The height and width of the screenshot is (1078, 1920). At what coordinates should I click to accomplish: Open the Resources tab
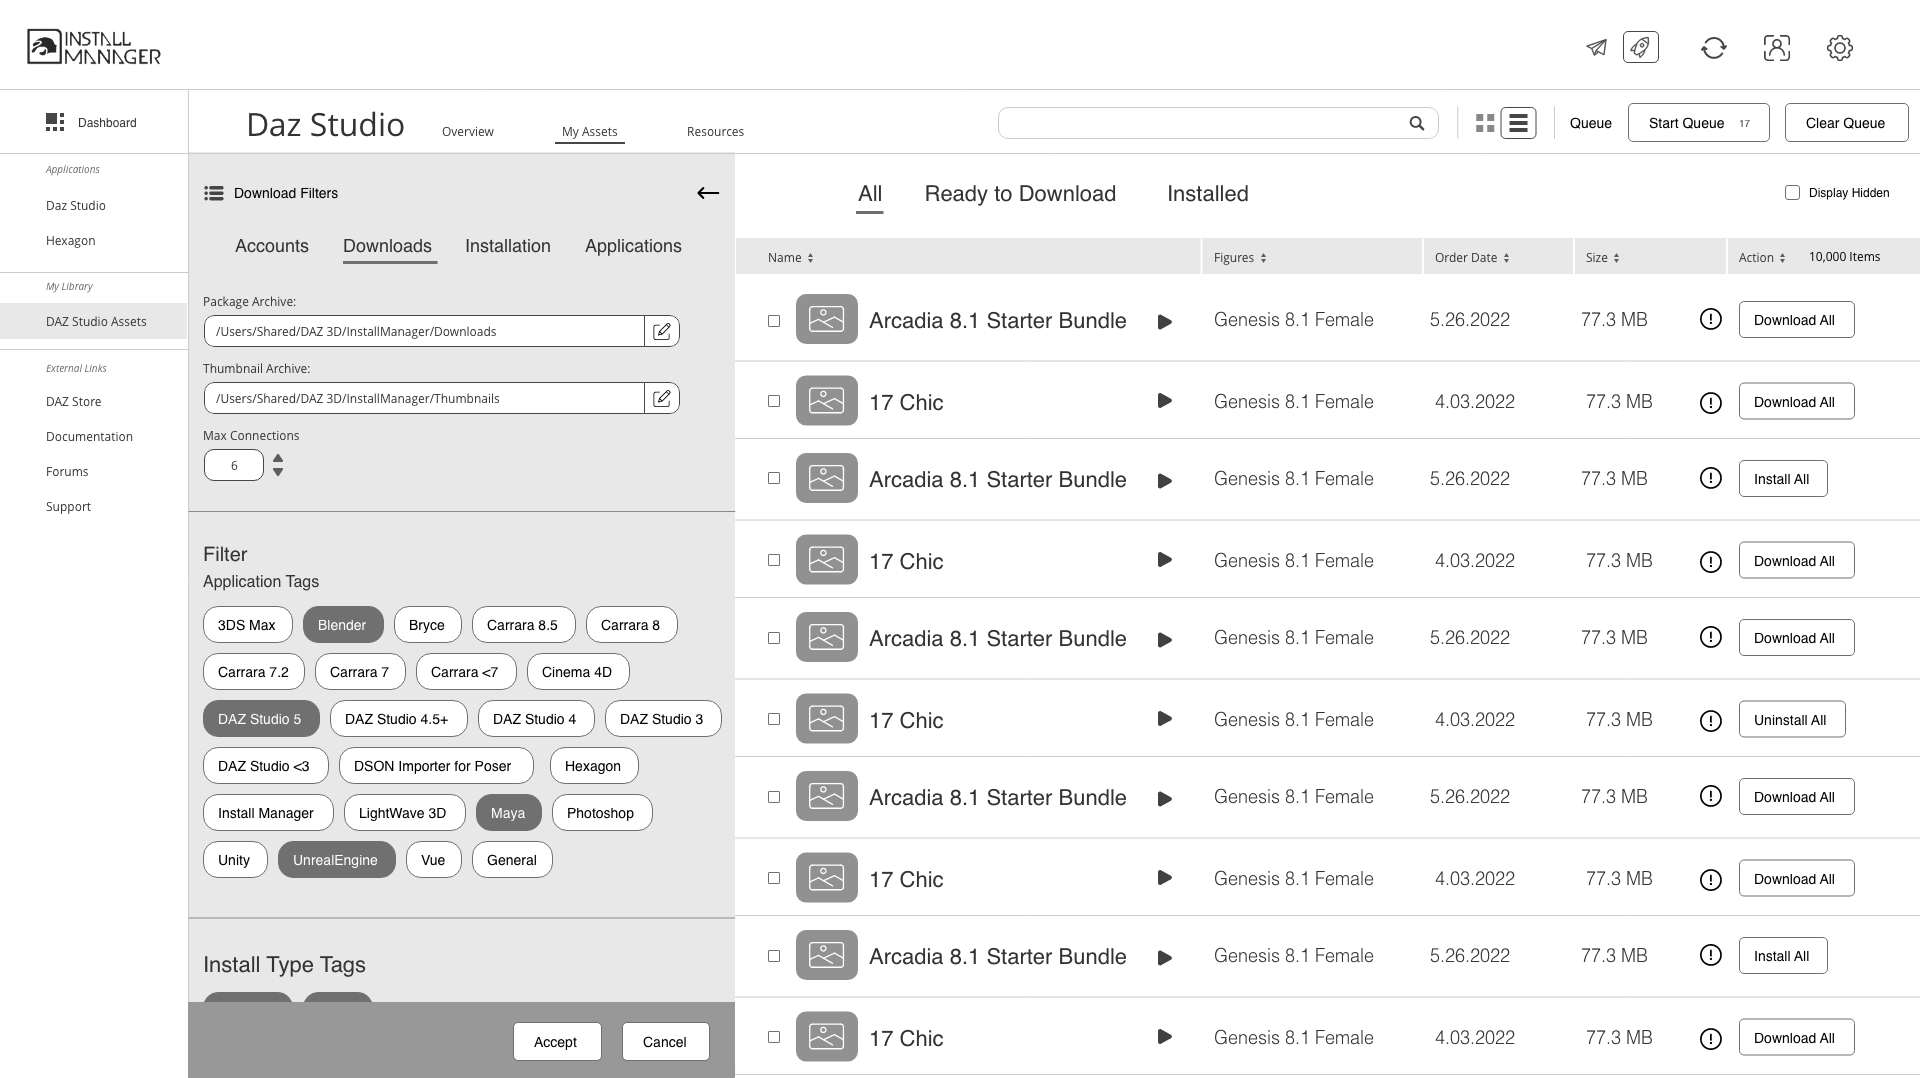[x=715, y=132]
